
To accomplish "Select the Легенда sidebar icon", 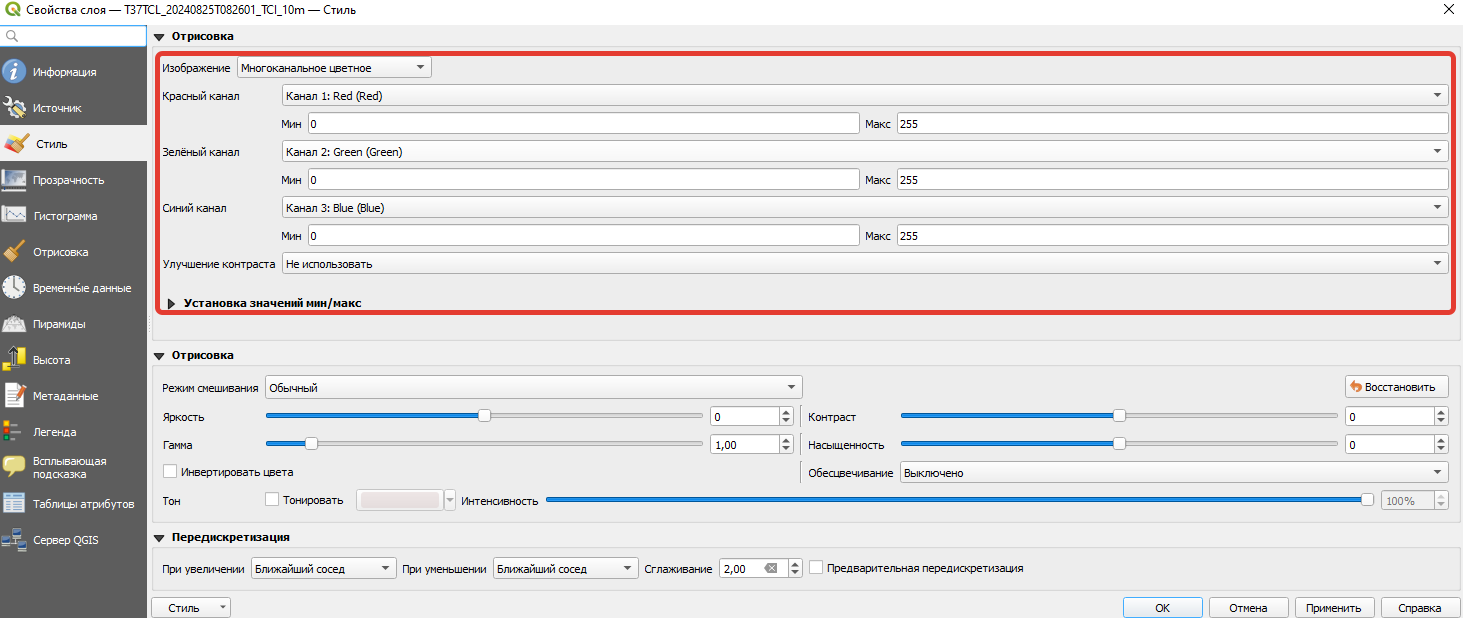I will pos(14,432).
